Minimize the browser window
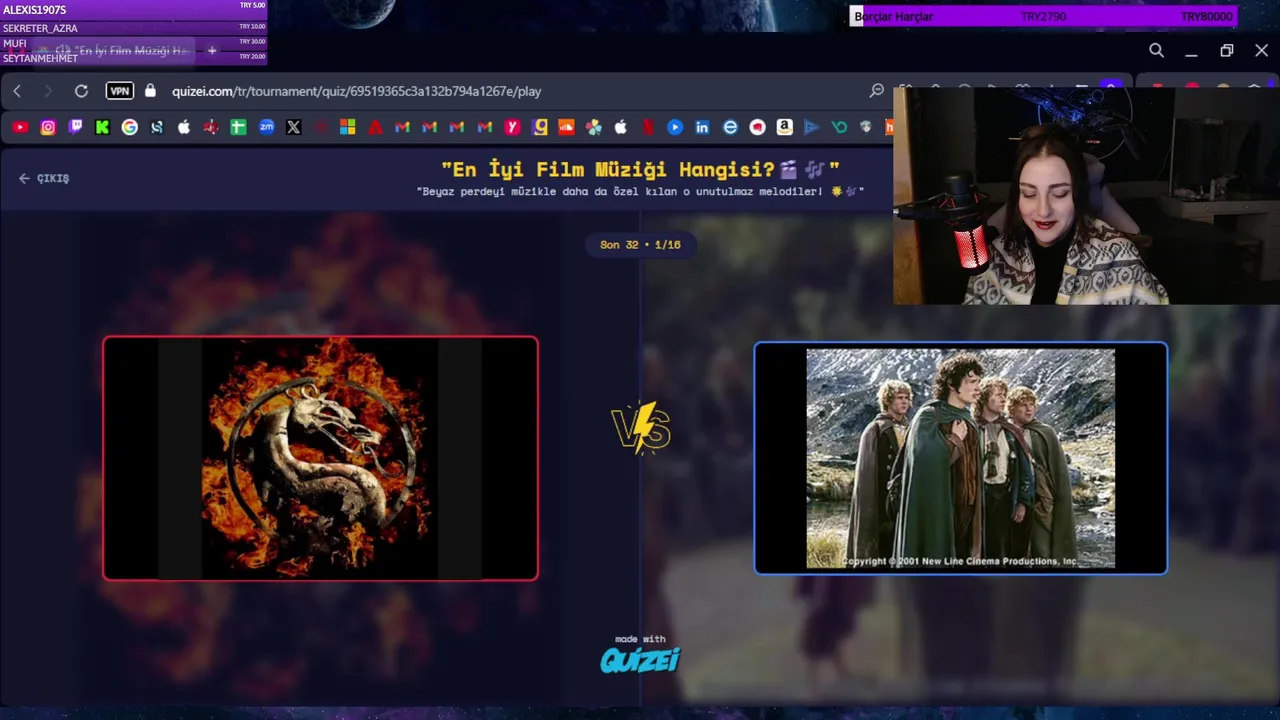Screen dimensions: 1280x720 click(x=1191, y=50)
